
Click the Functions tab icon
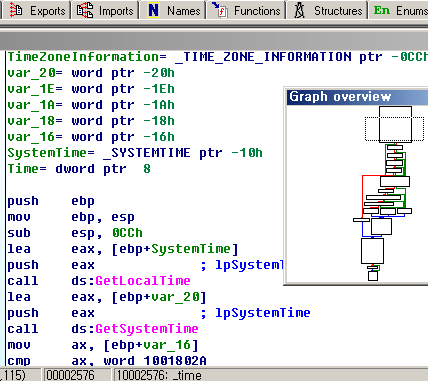pos(220,11)
